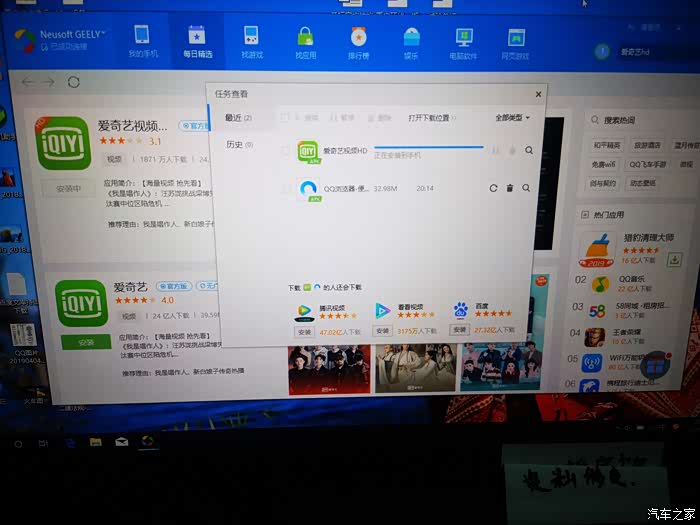
Task: Click the app store logo beside Neusoft GEELY
Action: [24, 41]
